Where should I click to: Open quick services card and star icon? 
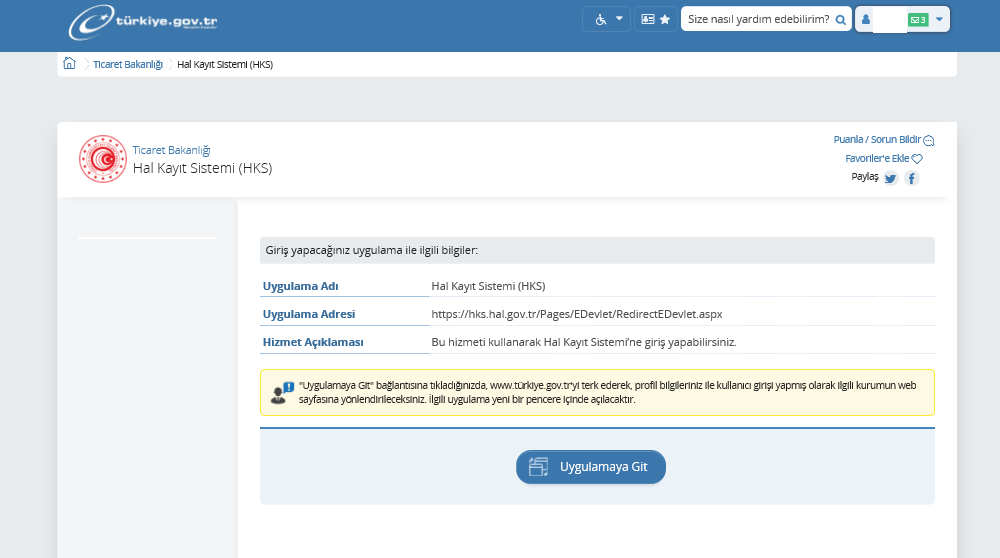[x=656, y=19]
